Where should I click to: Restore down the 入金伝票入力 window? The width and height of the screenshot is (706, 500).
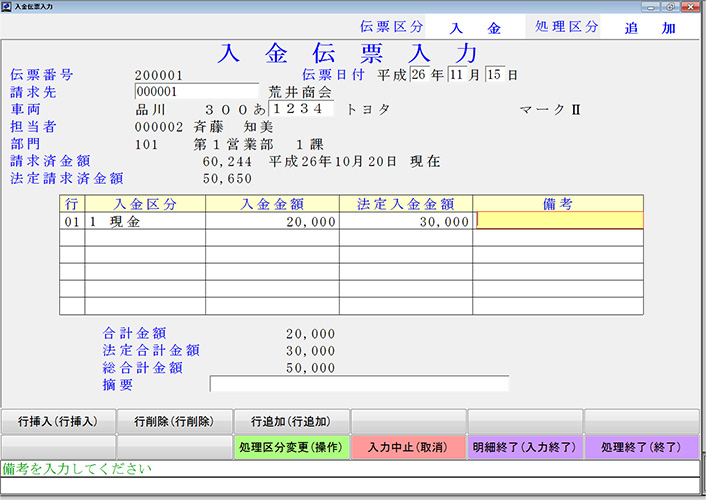click(x=670, y=6)
